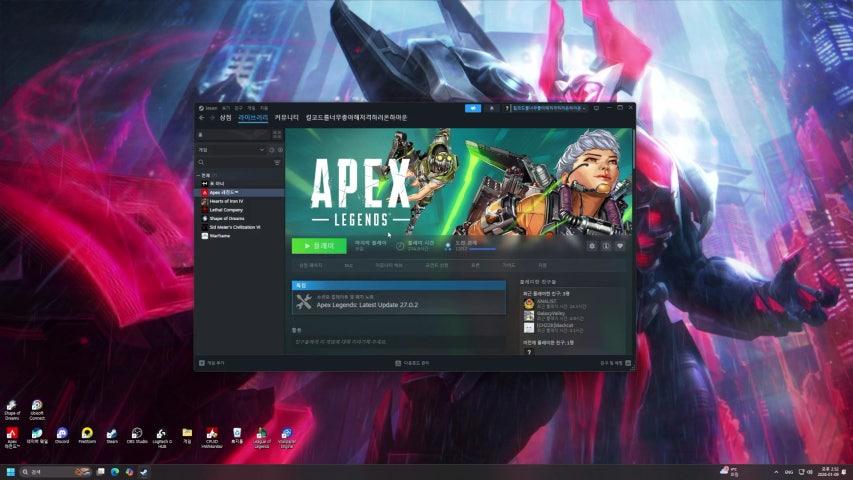The image size is (853, 480).
Task: Open friends and chat button
Action: (x=616, y=363)
